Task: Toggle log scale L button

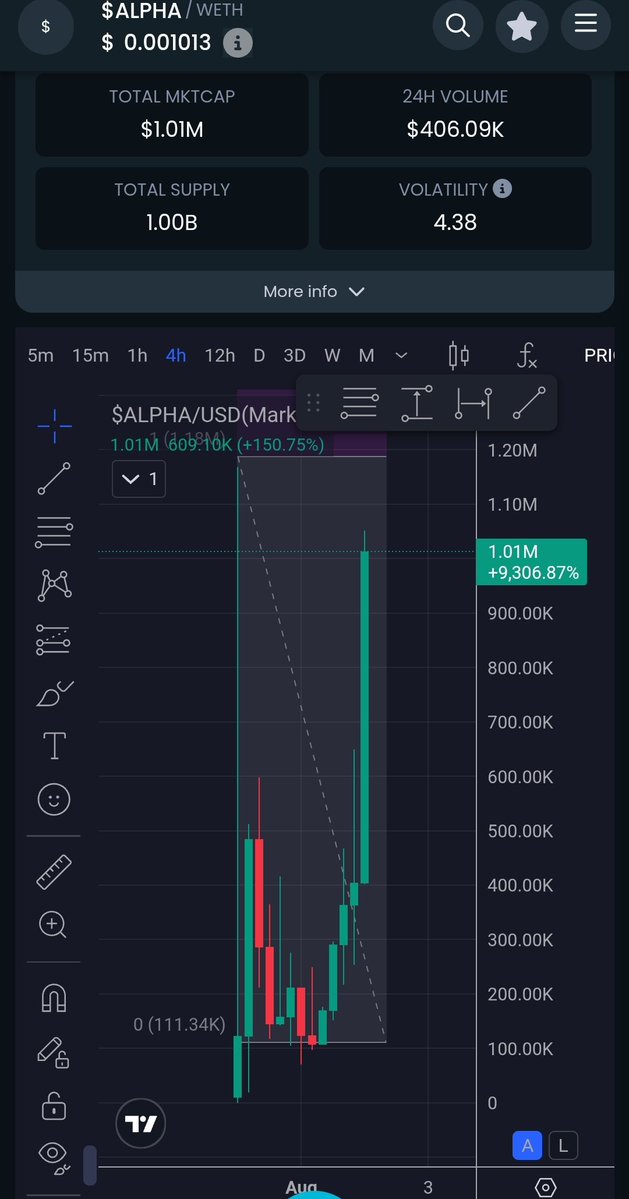Action: click(563, 1145)
